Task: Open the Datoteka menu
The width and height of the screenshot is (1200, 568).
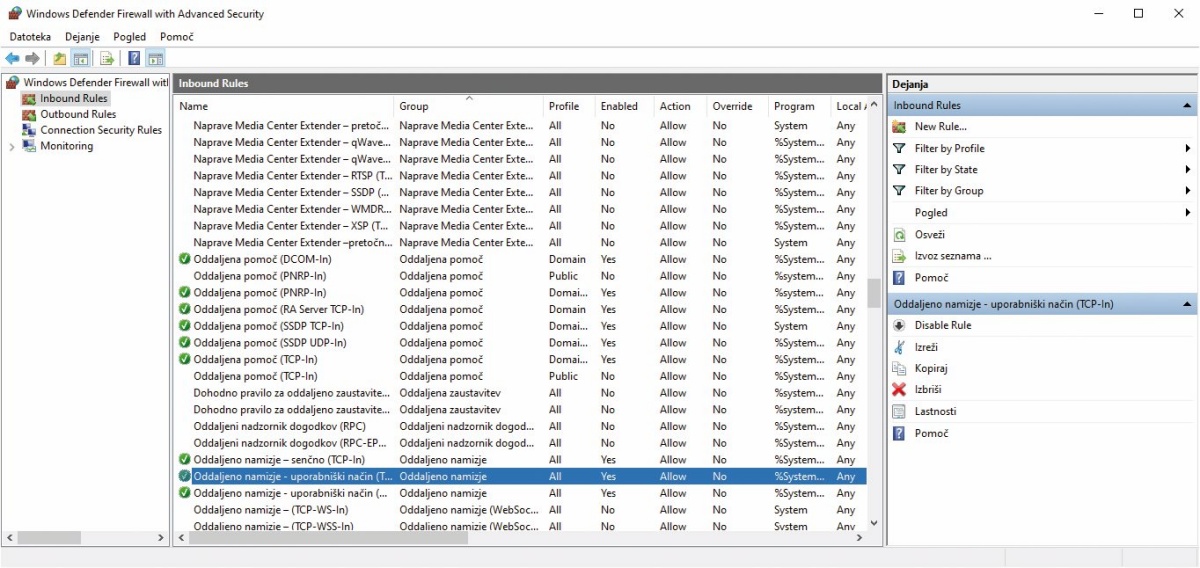Action: 30,36
